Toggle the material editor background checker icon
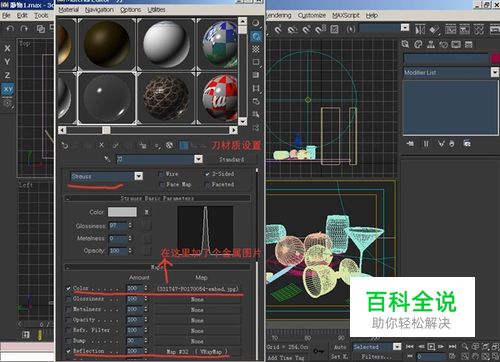500x362 pixels. click(256, 49)
